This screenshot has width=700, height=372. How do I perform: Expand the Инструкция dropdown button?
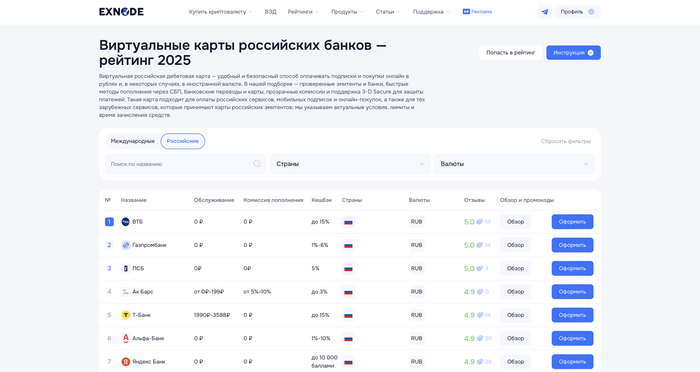coord(573,53)
